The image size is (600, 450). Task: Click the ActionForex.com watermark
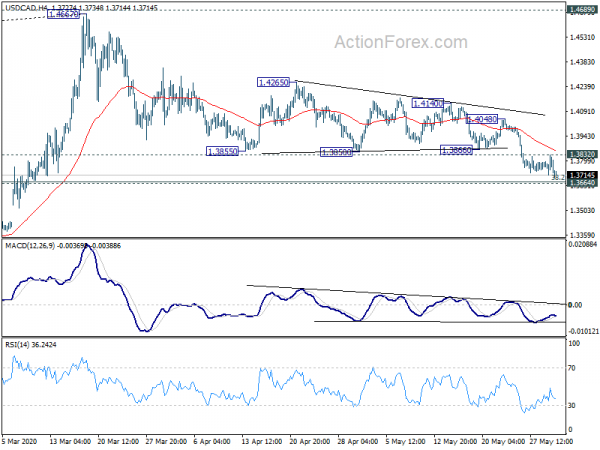[401, 42]
